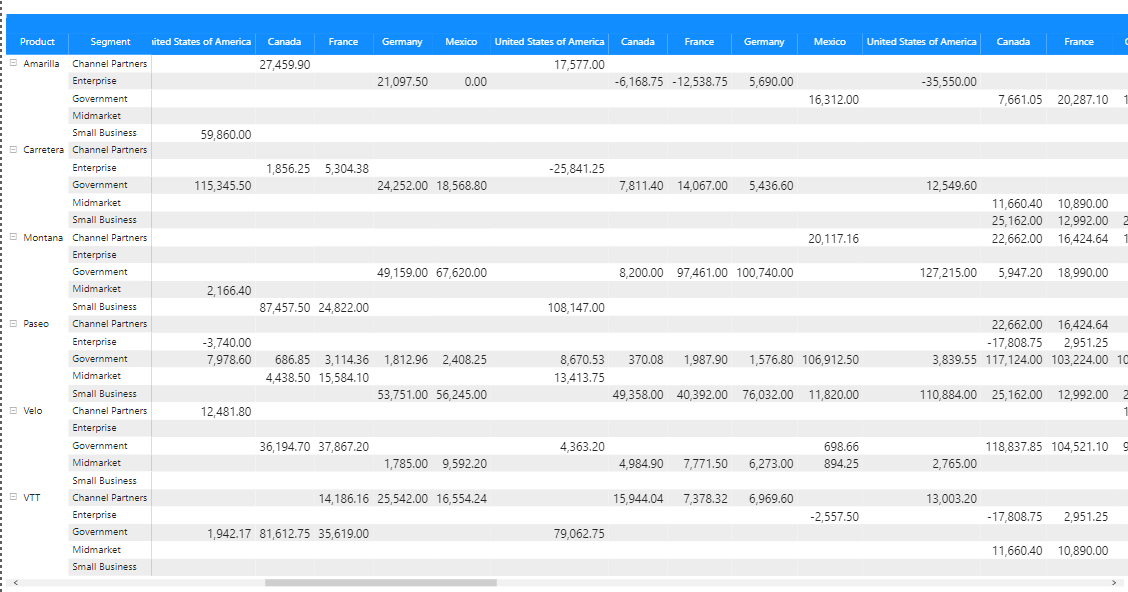The image size is (1128, 592).
Task: Select the Amarilla product label
Action: (41, 63)
